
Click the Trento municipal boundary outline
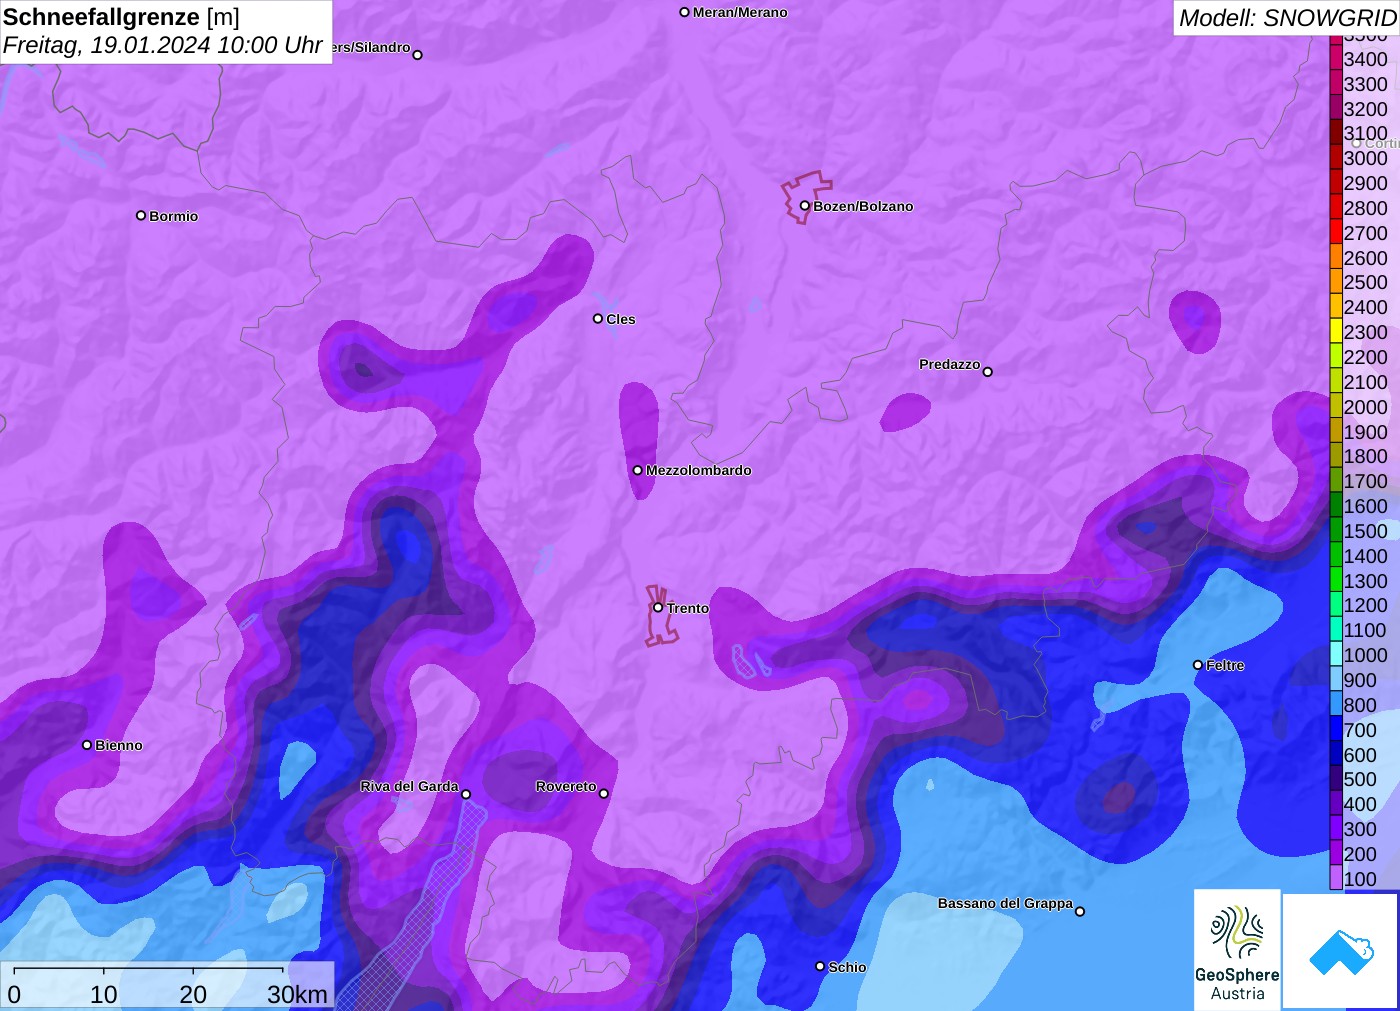660,616
